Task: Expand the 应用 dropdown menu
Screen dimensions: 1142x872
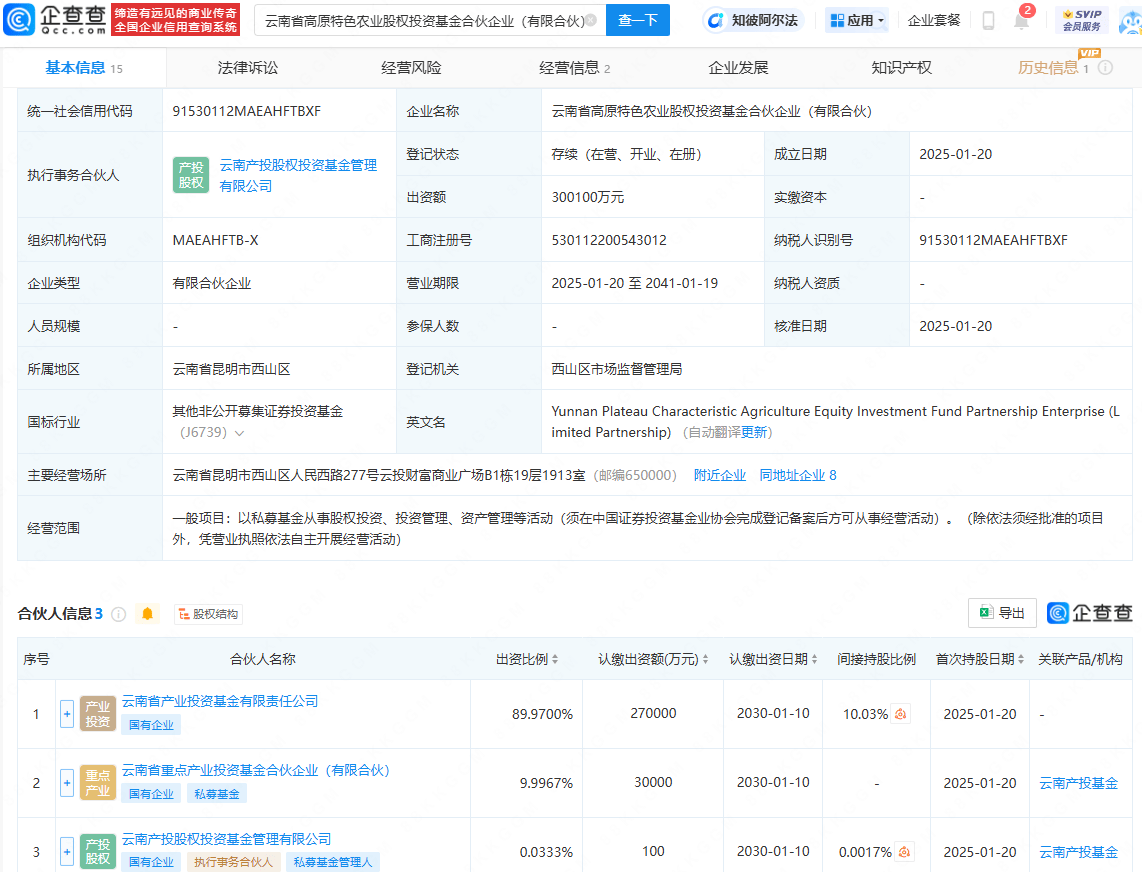Action: (x=857, y=20)
